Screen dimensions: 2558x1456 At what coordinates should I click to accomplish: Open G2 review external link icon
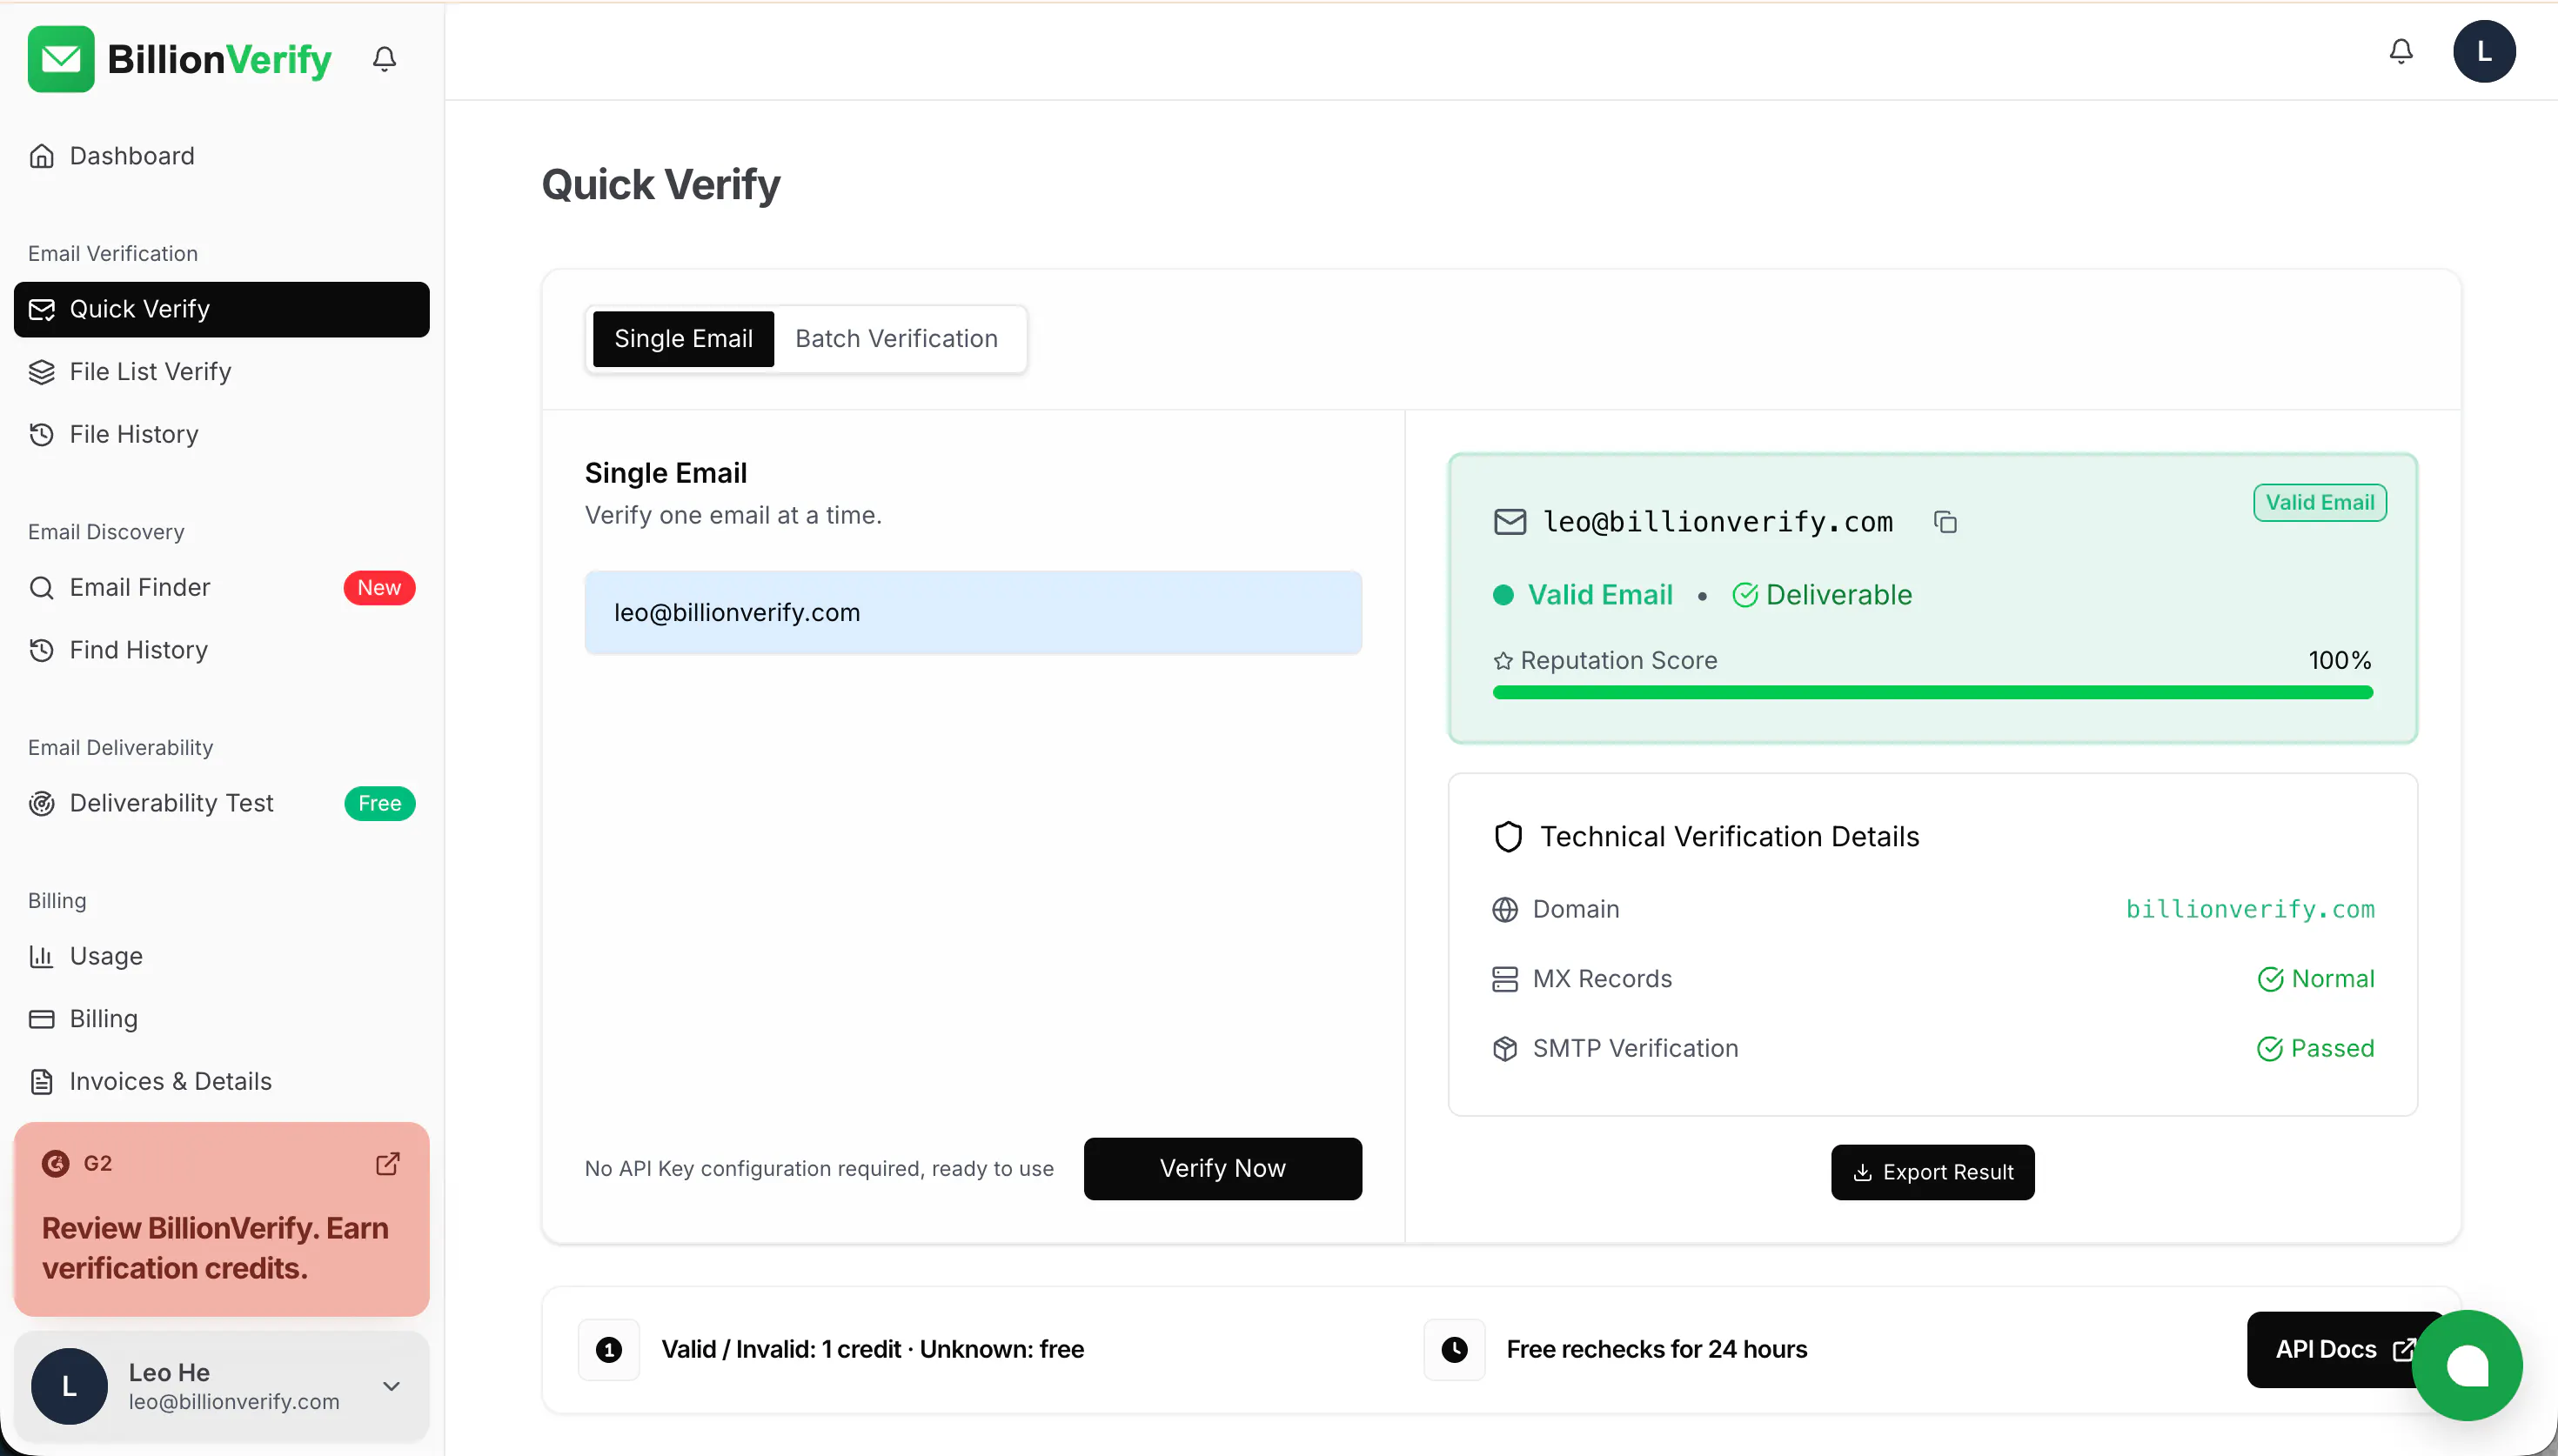(x=388, y=1164)
